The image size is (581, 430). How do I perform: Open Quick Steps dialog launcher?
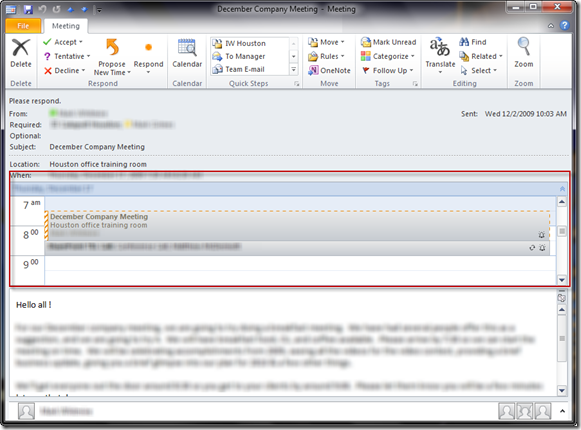[x=296, y=84]
